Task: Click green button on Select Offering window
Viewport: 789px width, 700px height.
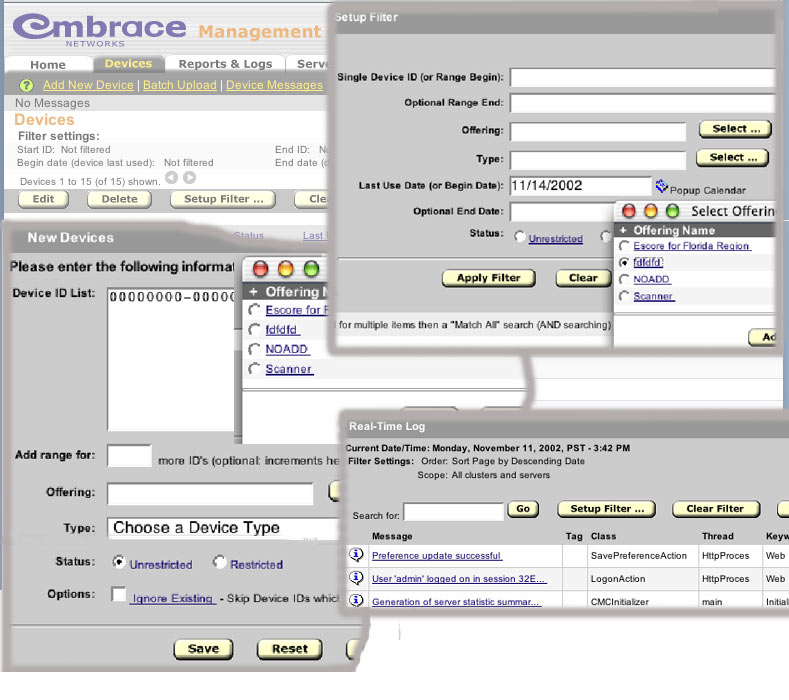Action: pos(672,210)
